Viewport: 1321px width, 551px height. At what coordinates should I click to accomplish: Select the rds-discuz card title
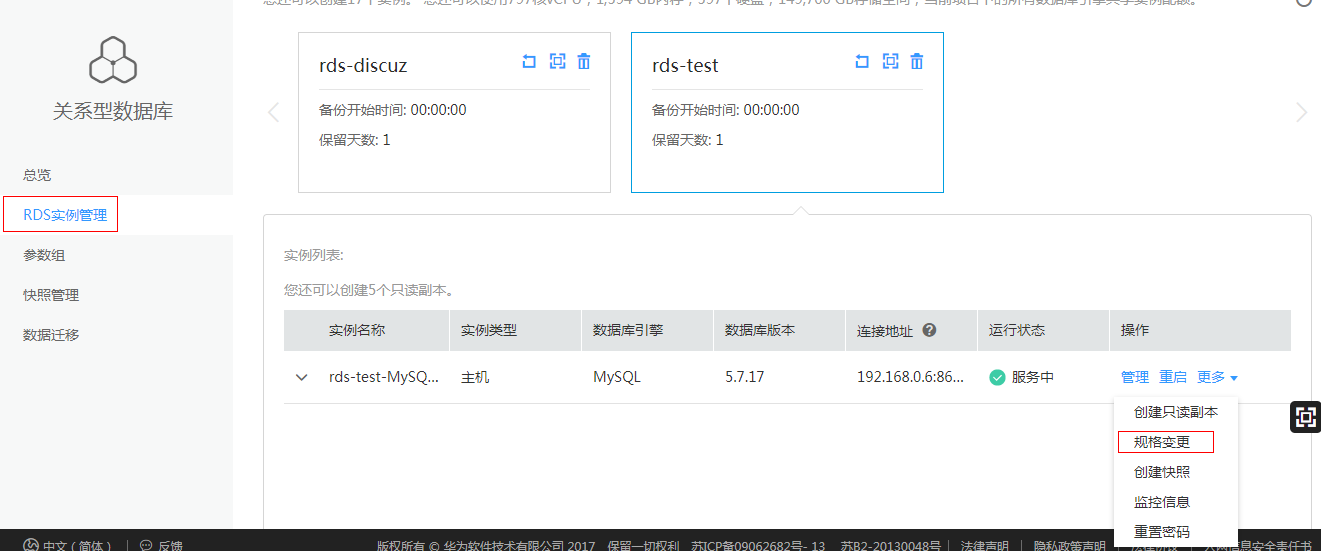pyautogui.click(x=363, y=66)
